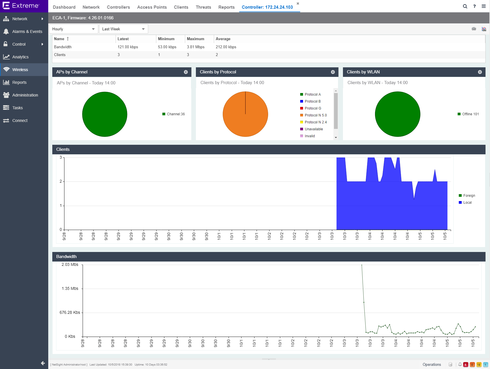Switch to the Clients tab
The height and width of the screenshot is (369, 490).
click(181, 7)
